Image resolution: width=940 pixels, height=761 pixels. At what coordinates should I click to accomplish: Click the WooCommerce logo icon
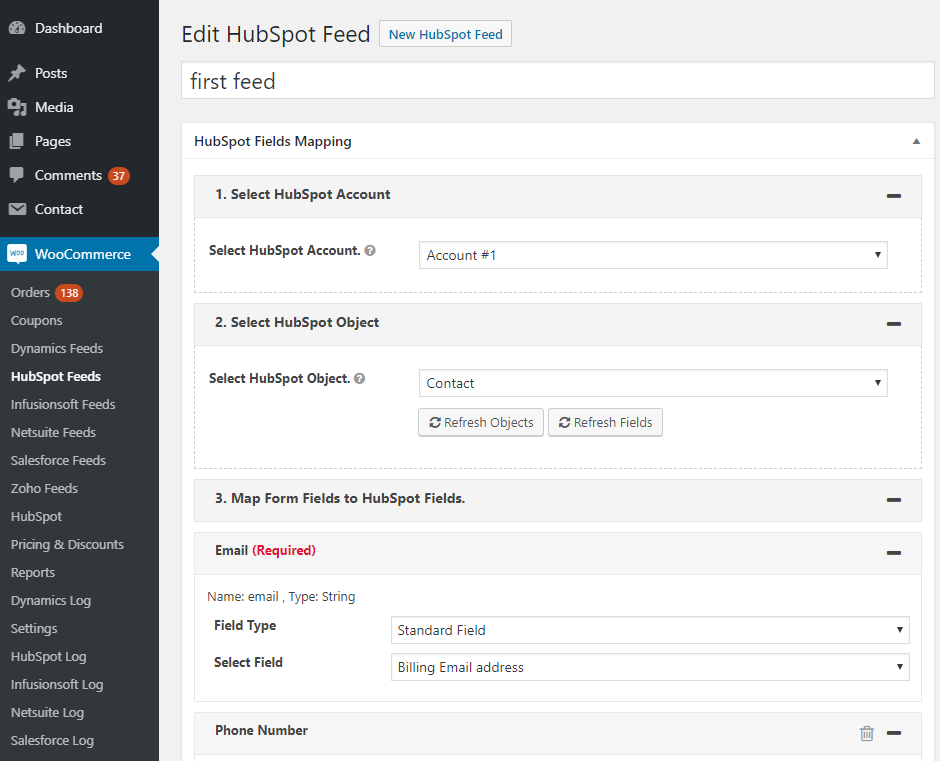[17, 254]
